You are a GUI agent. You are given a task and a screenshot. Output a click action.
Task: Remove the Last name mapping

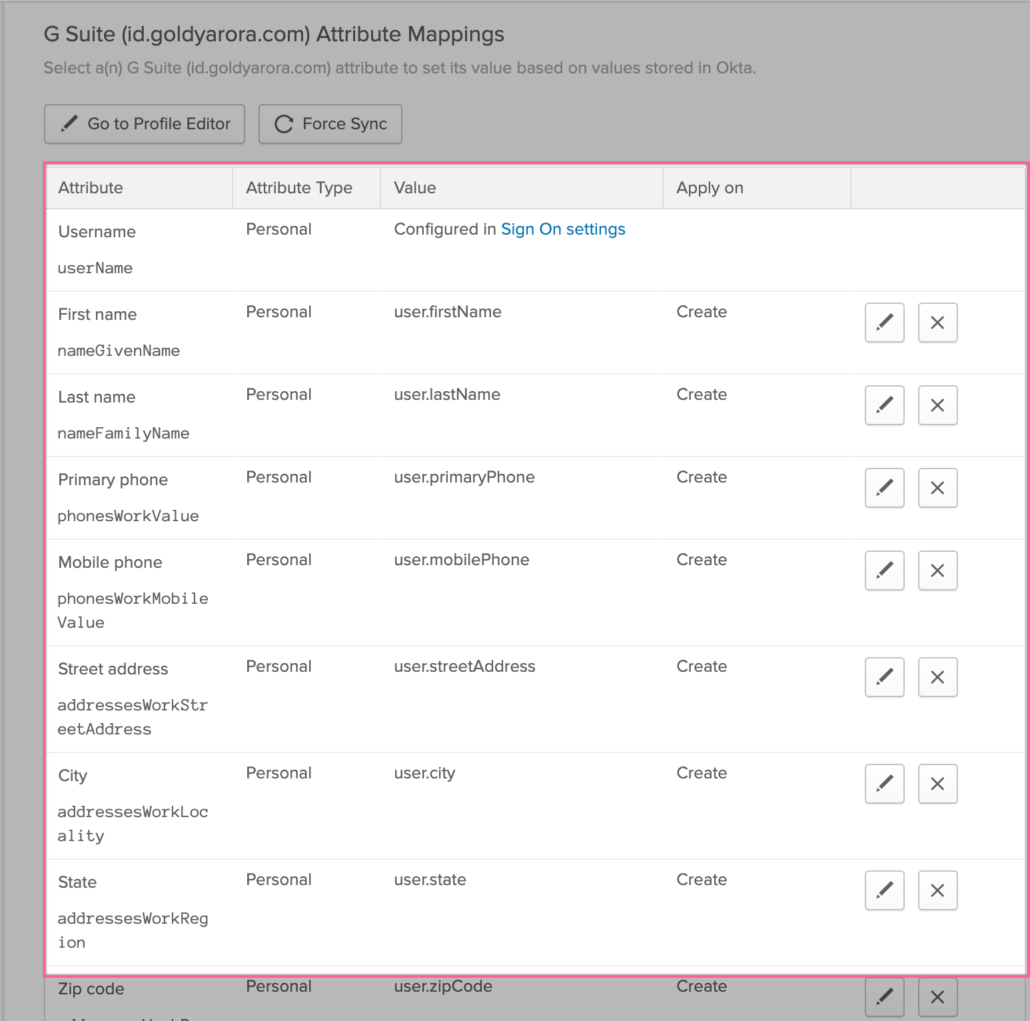937,405
